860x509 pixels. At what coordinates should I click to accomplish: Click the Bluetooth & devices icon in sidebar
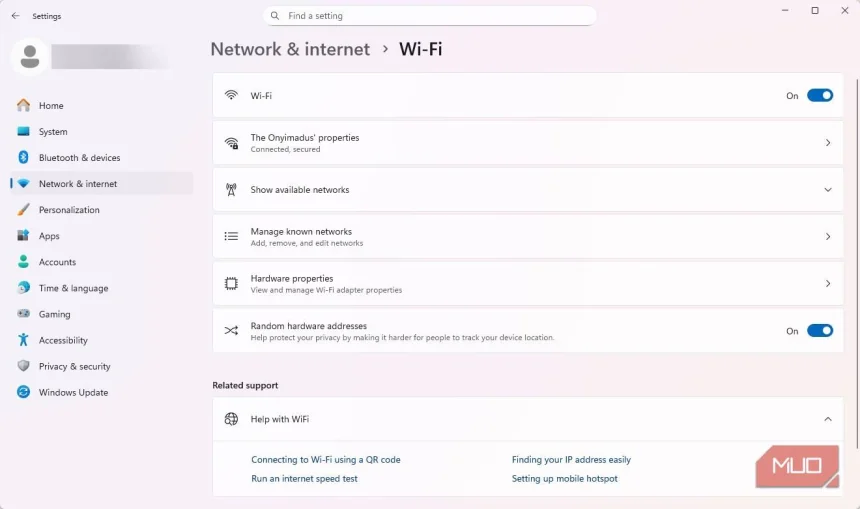[x=23, y=158]
